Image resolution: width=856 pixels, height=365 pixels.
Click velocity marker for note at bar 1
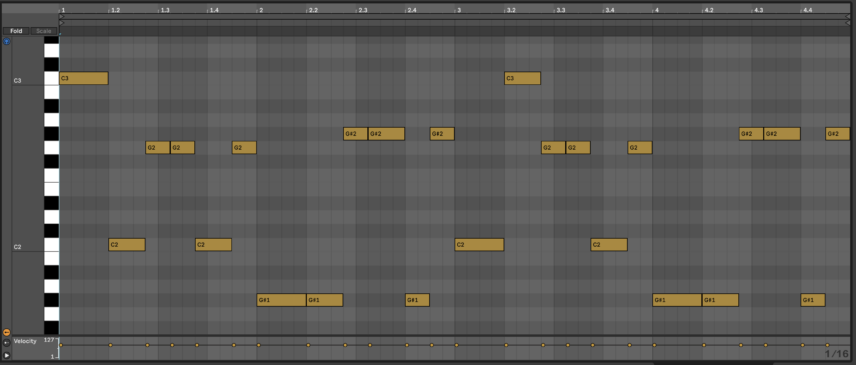point(61,345)
